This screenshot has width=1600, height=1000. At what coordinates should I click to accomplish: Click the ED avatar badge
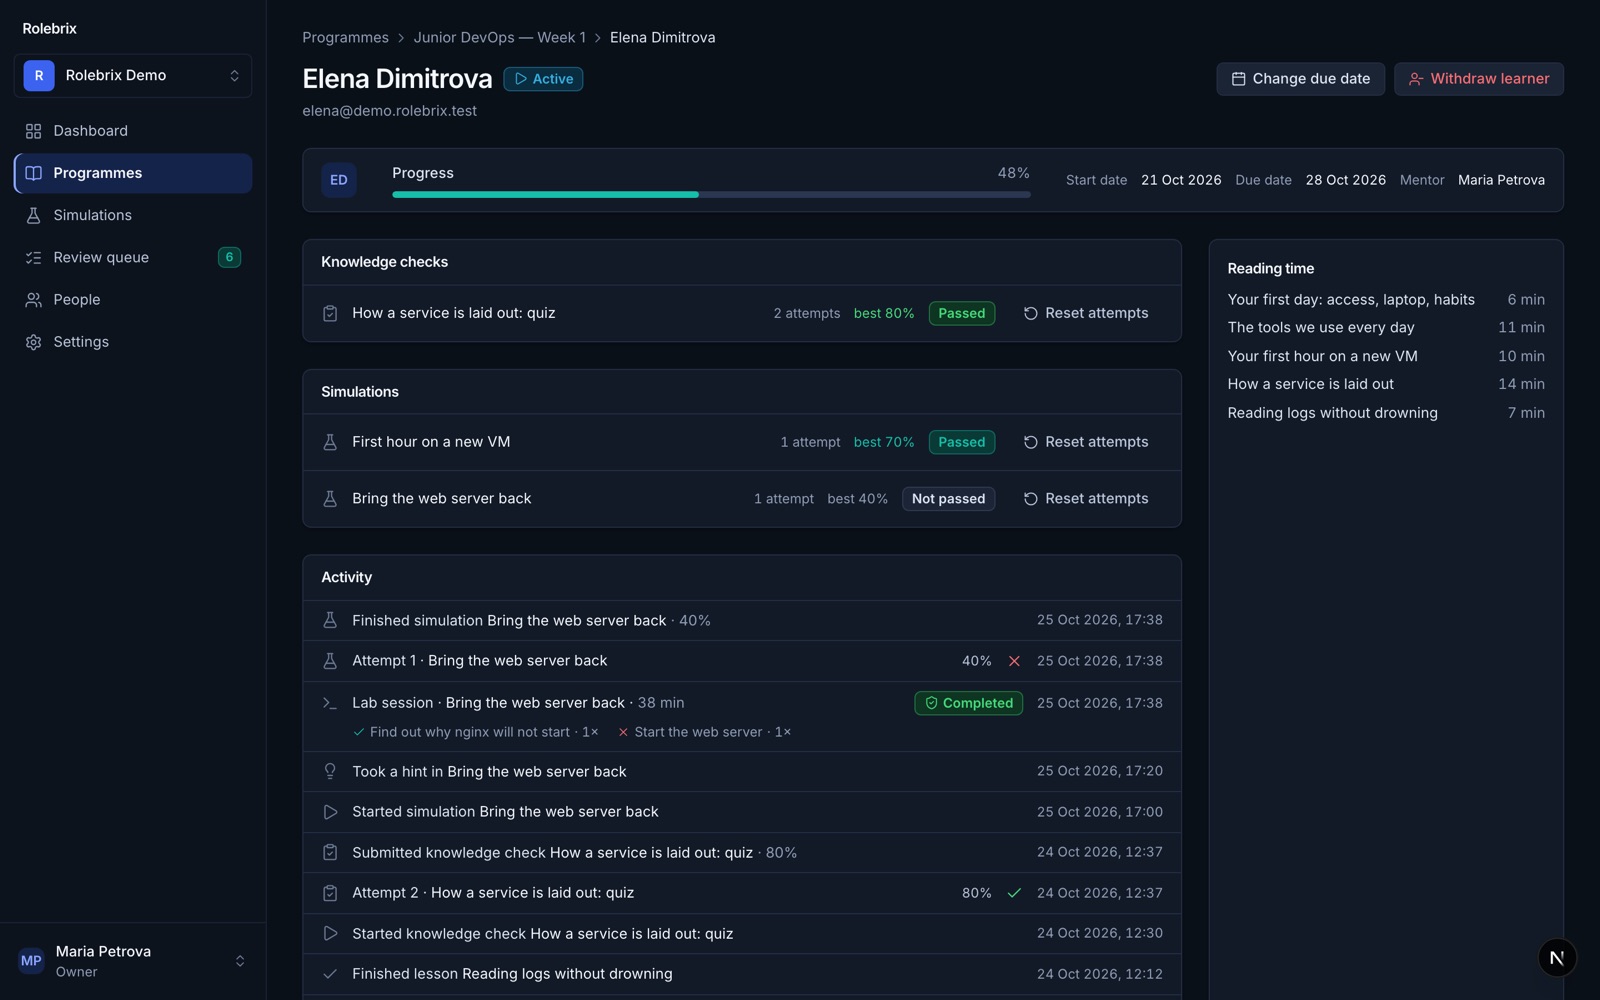pyautogui.click(x=339, y=180)
